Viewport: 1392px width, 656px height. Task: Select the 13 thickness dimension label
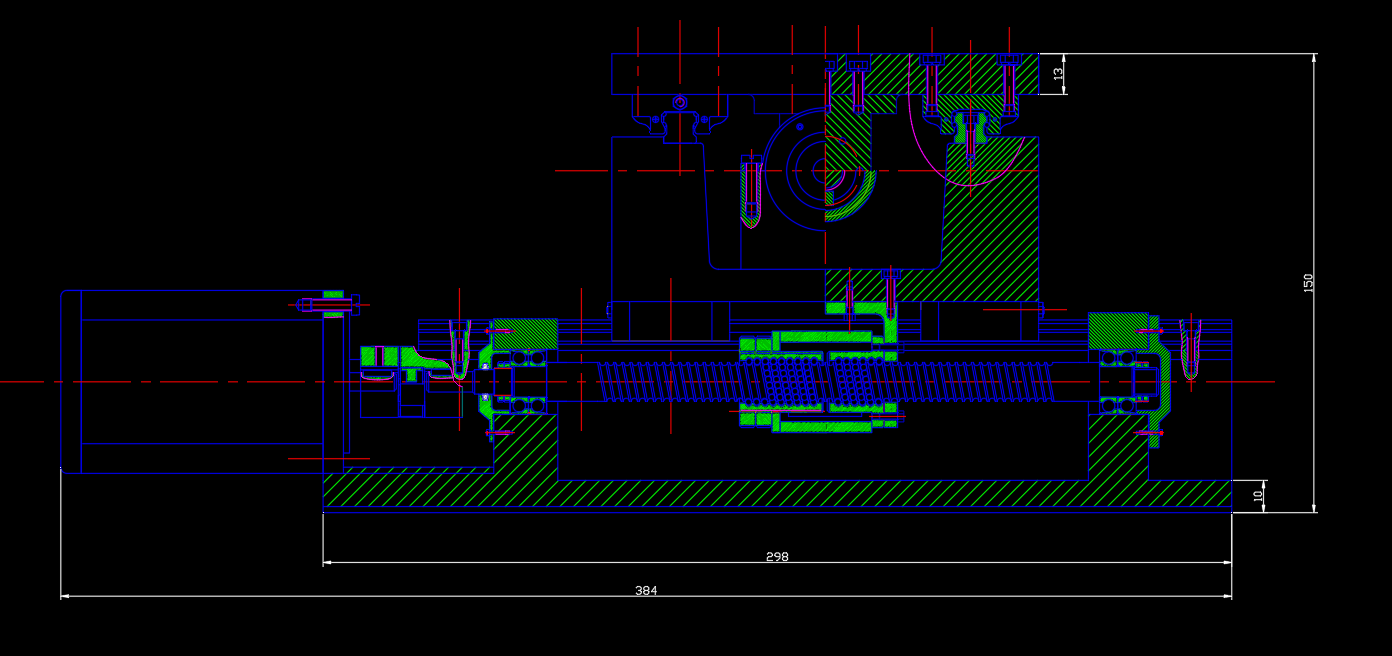click(x=1059, y=74)
